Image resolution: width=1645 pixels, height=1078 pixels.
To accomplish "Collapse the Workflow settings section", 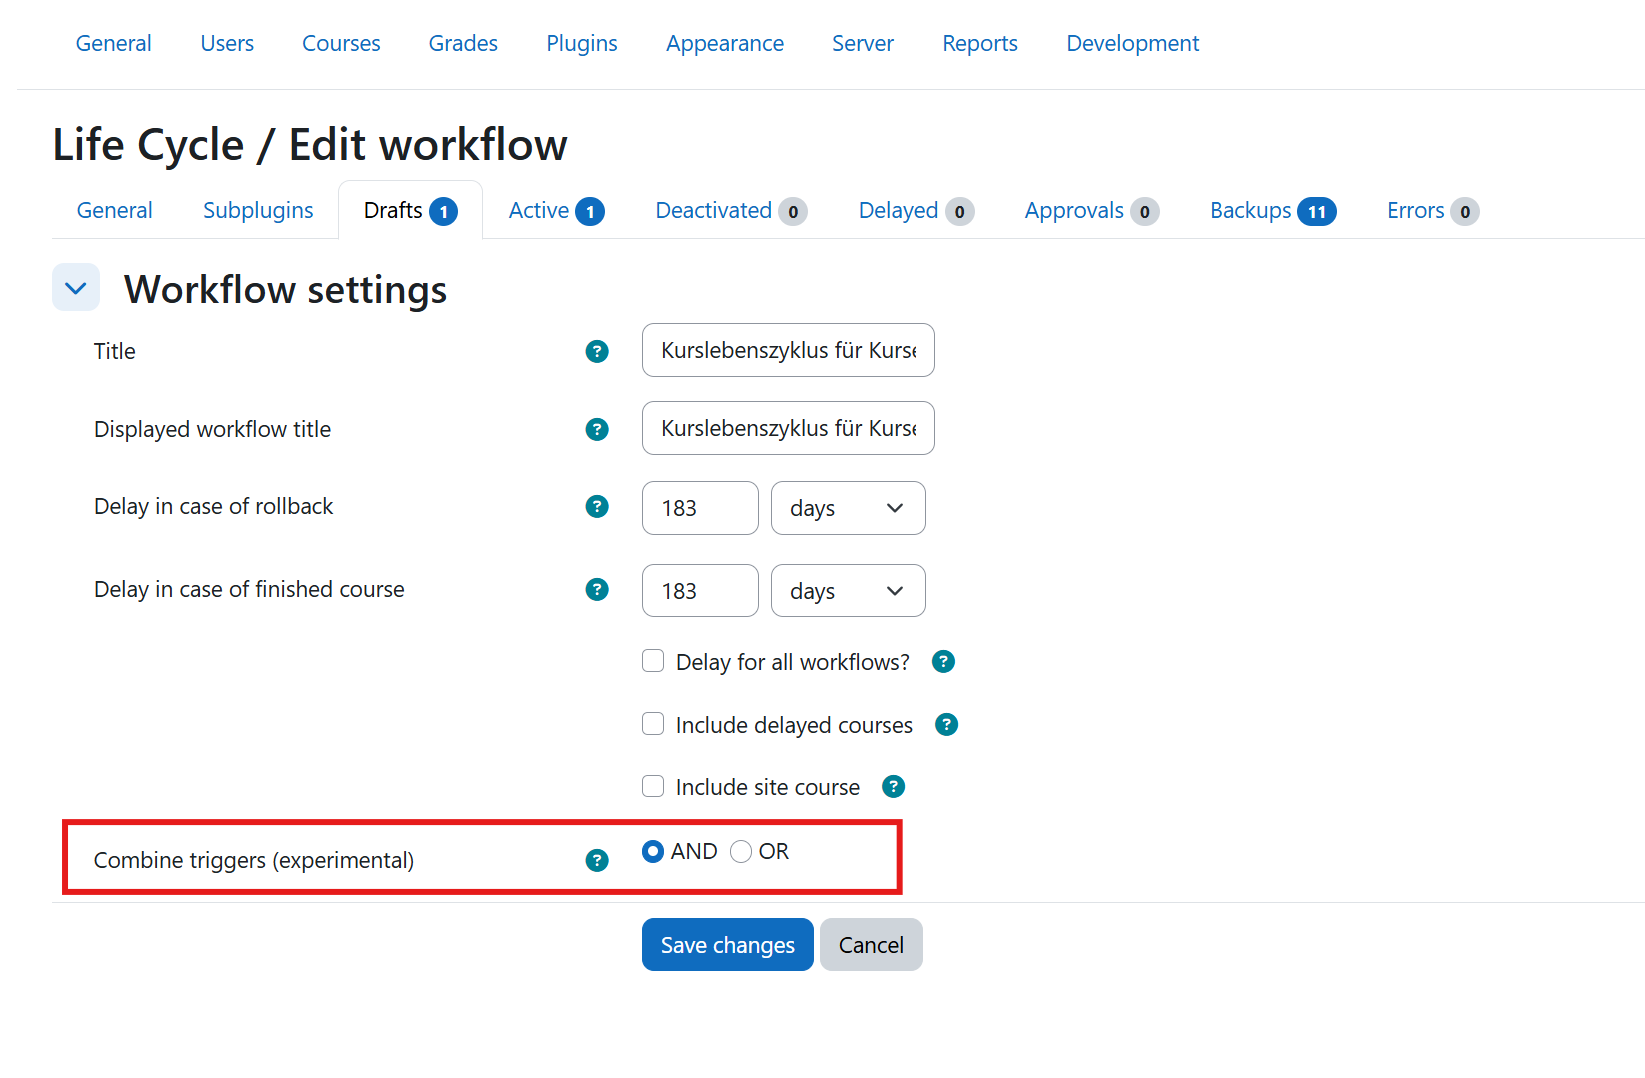I will pyautogui.click(x=76, y=288).
